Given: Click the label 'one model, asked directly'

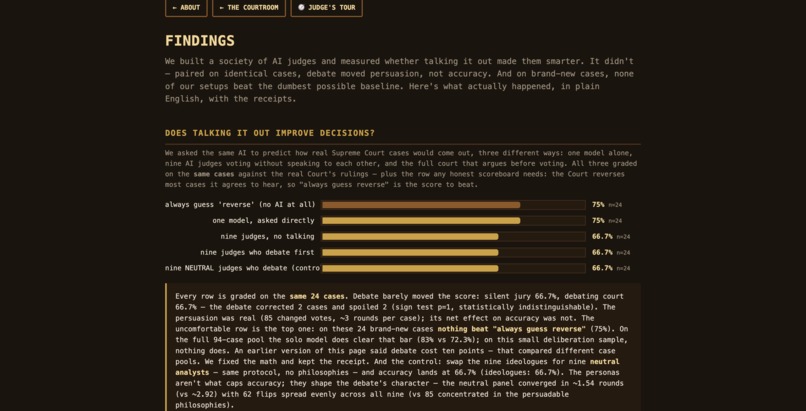Looking at the screenshot, I should pyautogui.click(x=263, y=220).
